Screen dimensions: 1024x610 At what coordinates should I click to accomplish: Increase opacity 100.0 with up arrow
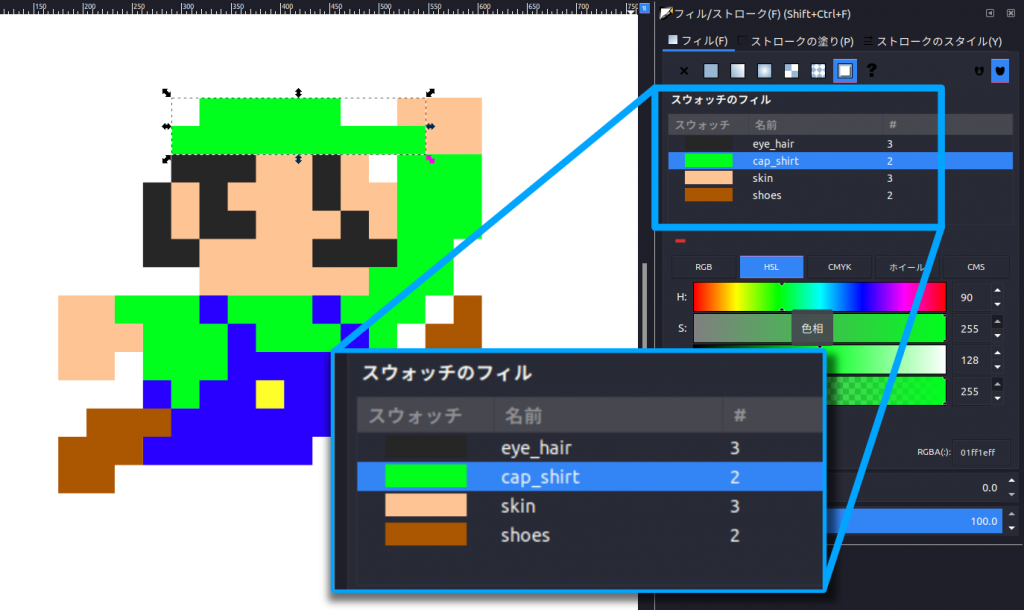point(1012,514)
